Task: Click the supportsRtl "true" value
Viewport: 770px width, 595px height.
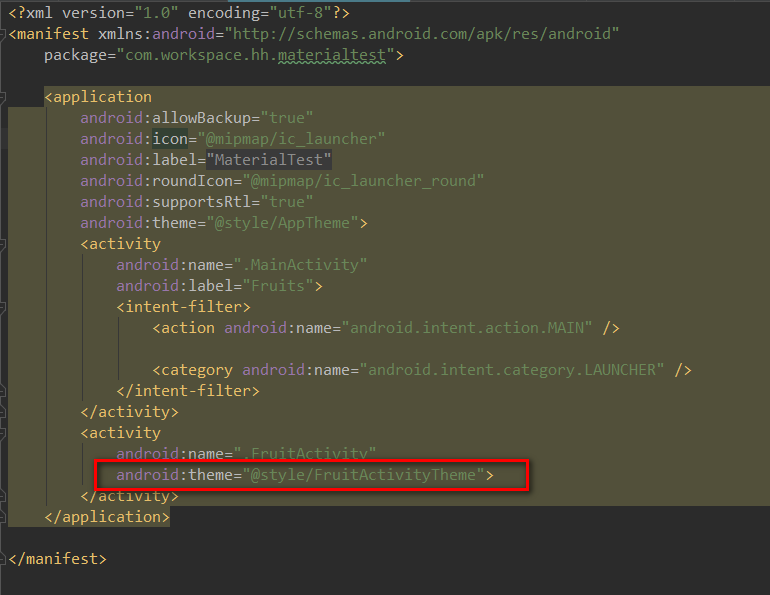Action: 287,202
